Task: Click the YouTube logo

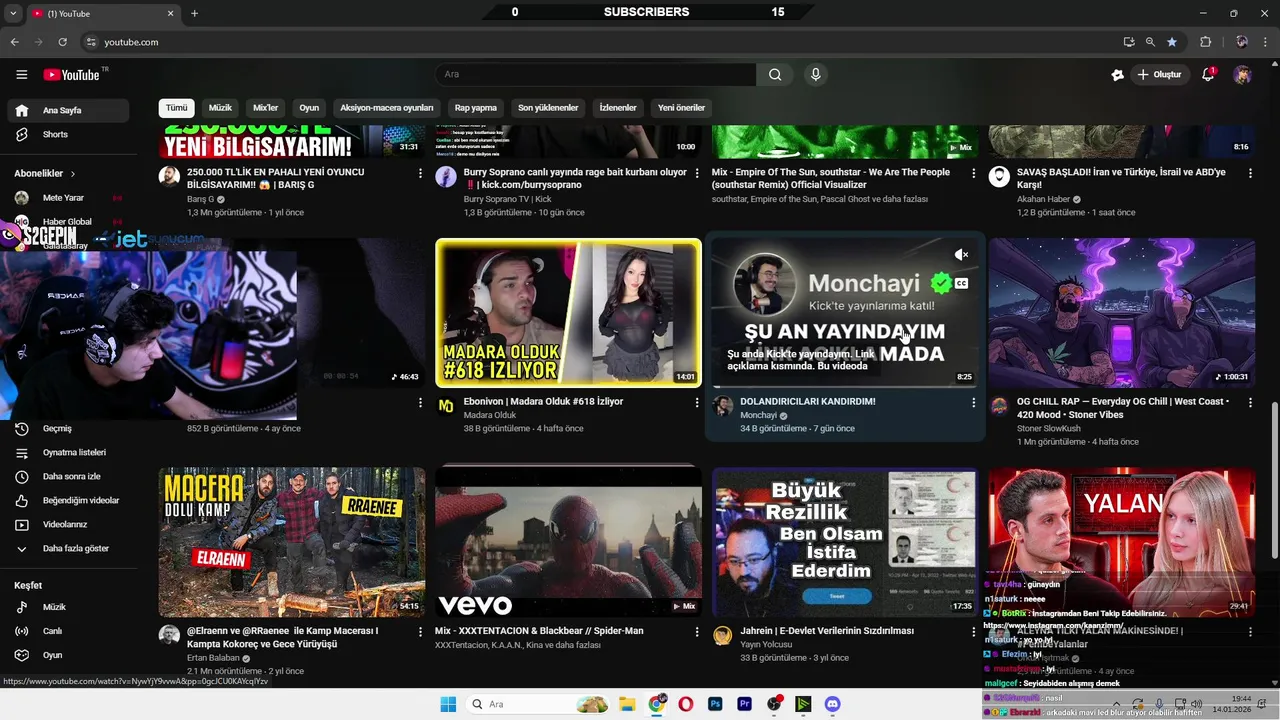Action: [71, 74]
